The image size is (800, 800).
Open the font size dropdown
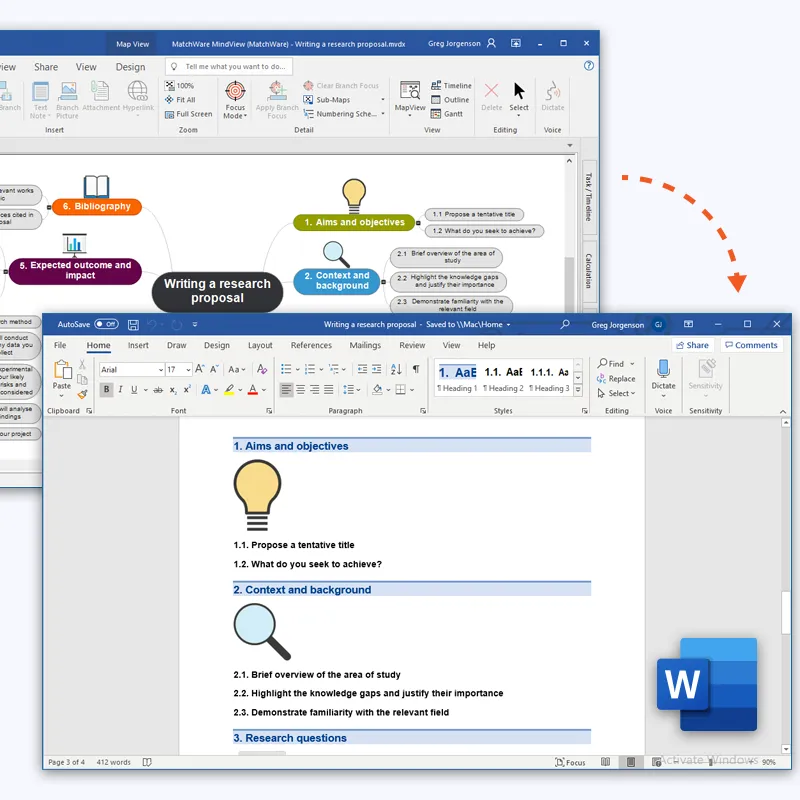187,370
